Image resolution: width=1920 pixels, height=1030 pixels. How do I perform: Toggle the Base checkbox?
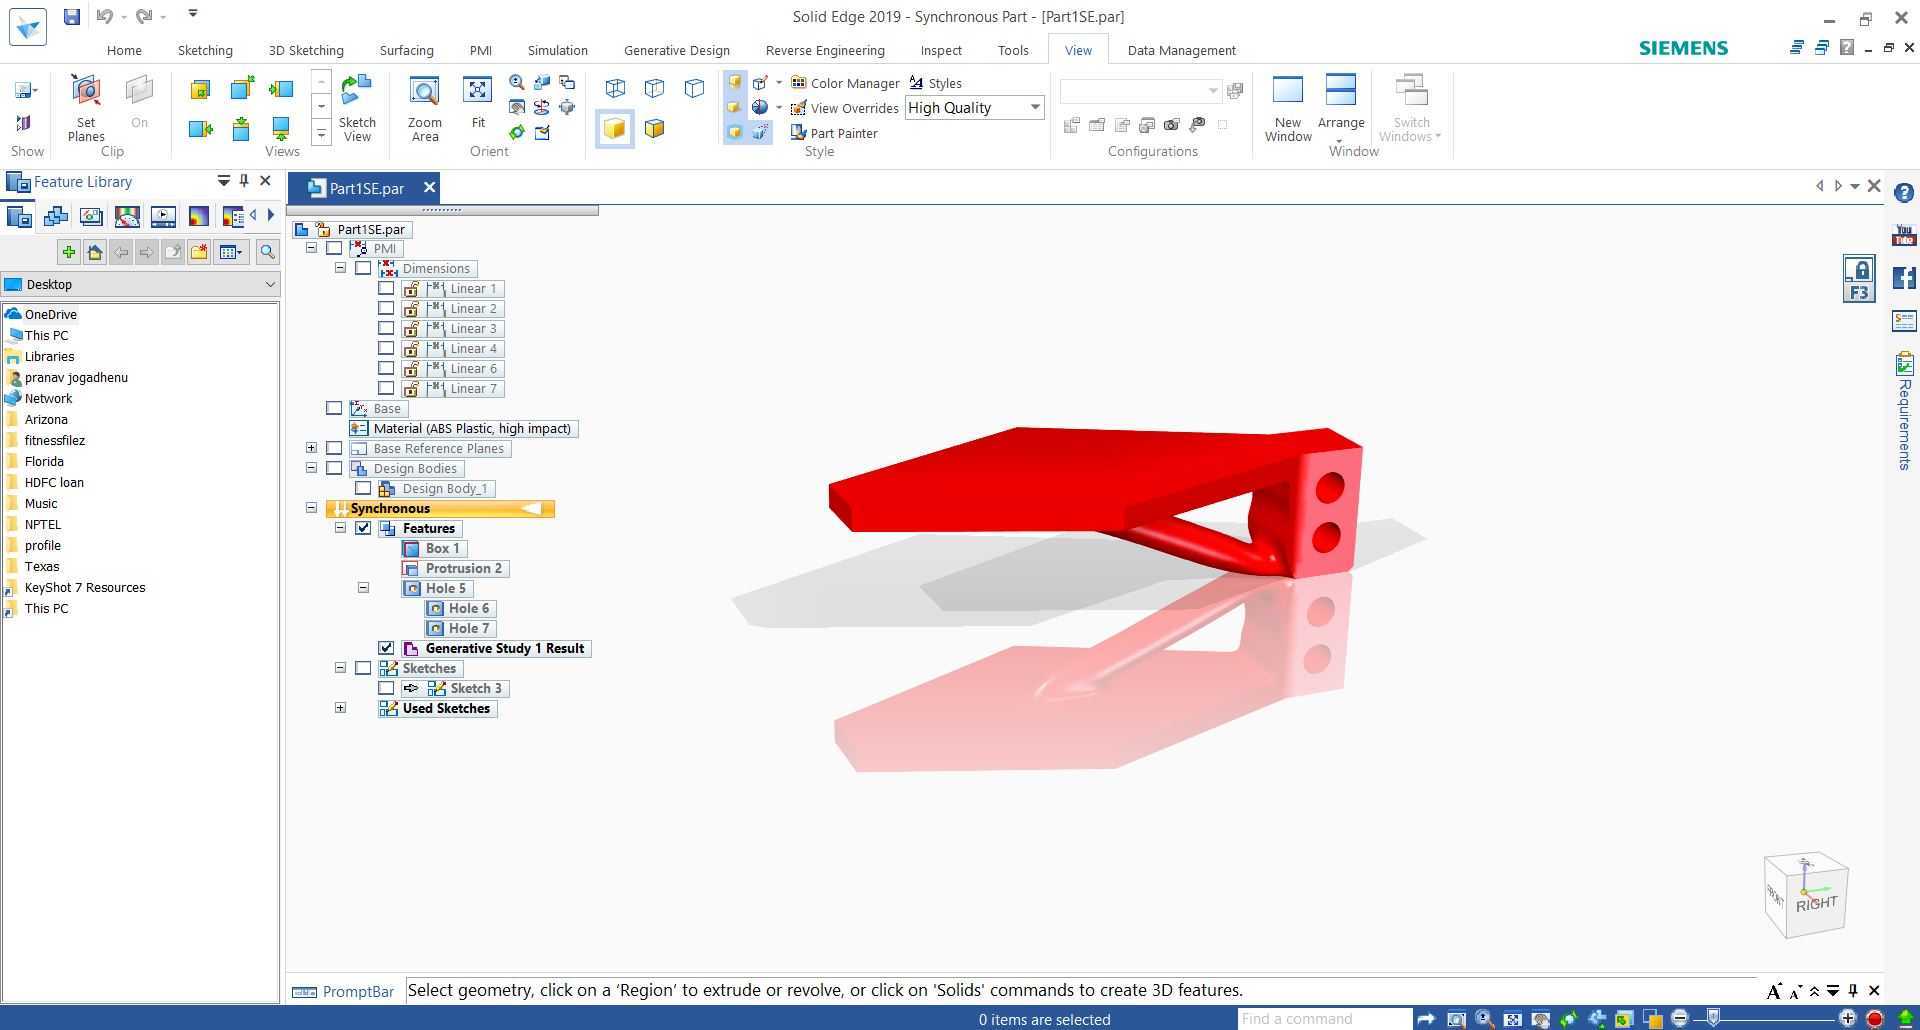(334, 408)
